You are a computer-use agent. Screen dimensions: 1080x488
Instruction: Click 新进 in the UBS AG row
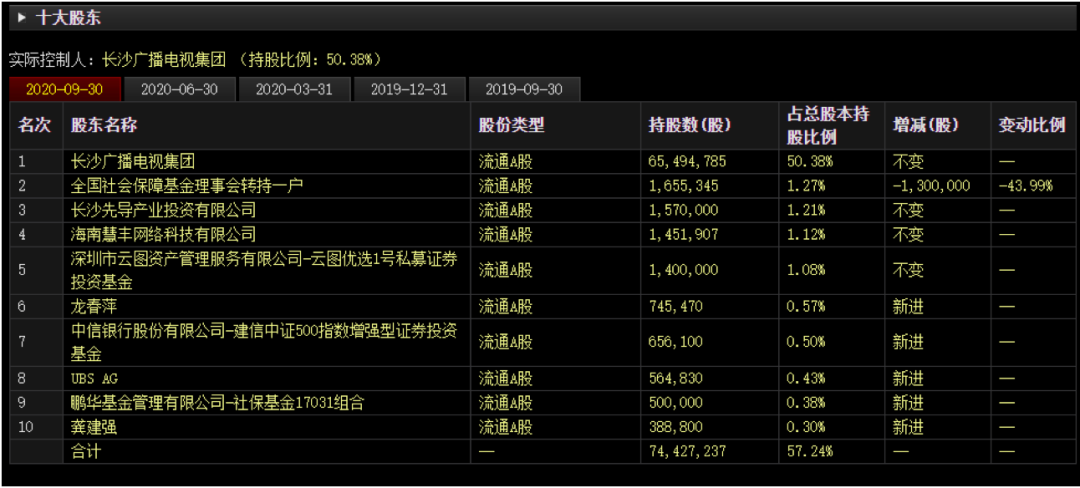tap(908, 379)
